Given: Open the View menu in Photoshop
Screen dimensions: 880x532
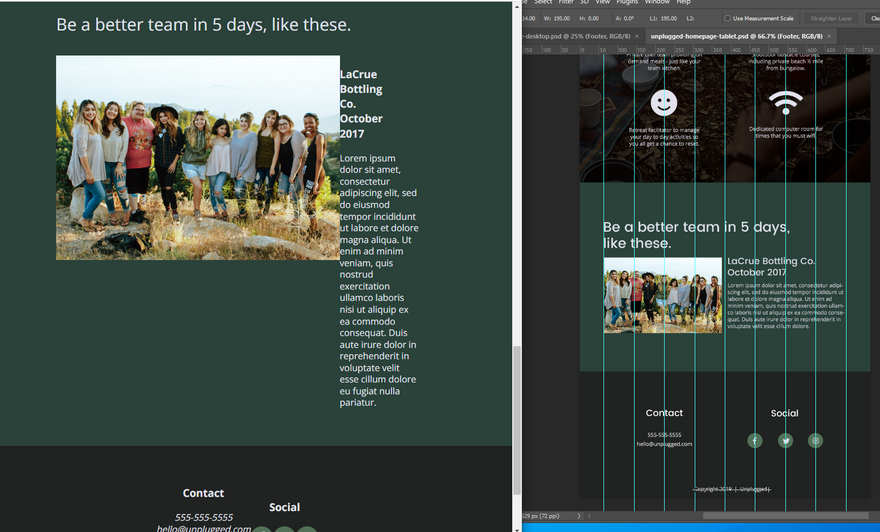Looking at the screenshot, I should tap(602, 3).
